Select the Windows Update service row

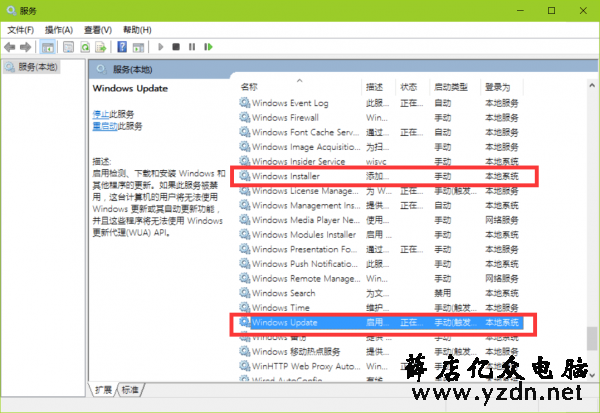[x=379, y=322]
